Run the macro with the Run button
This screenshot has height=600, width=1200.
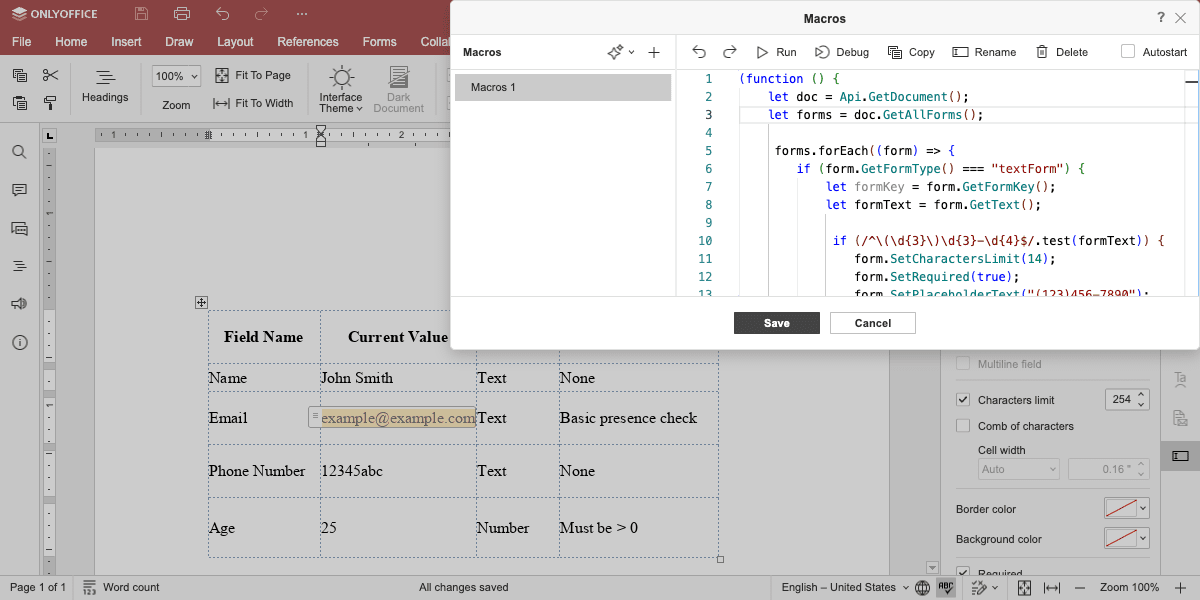pyautogui.click(x=776, y=52)
